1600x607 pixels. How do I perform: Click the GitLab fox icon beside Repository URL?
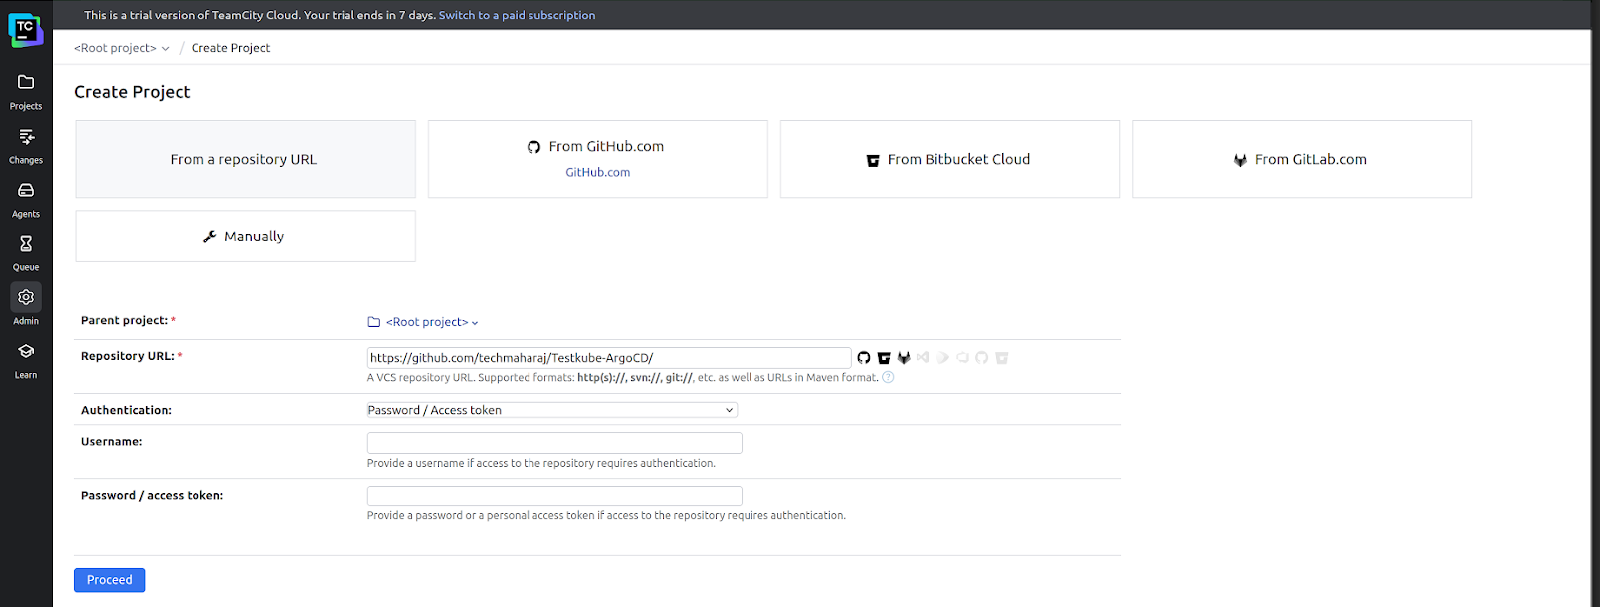(x=904, y=357)
